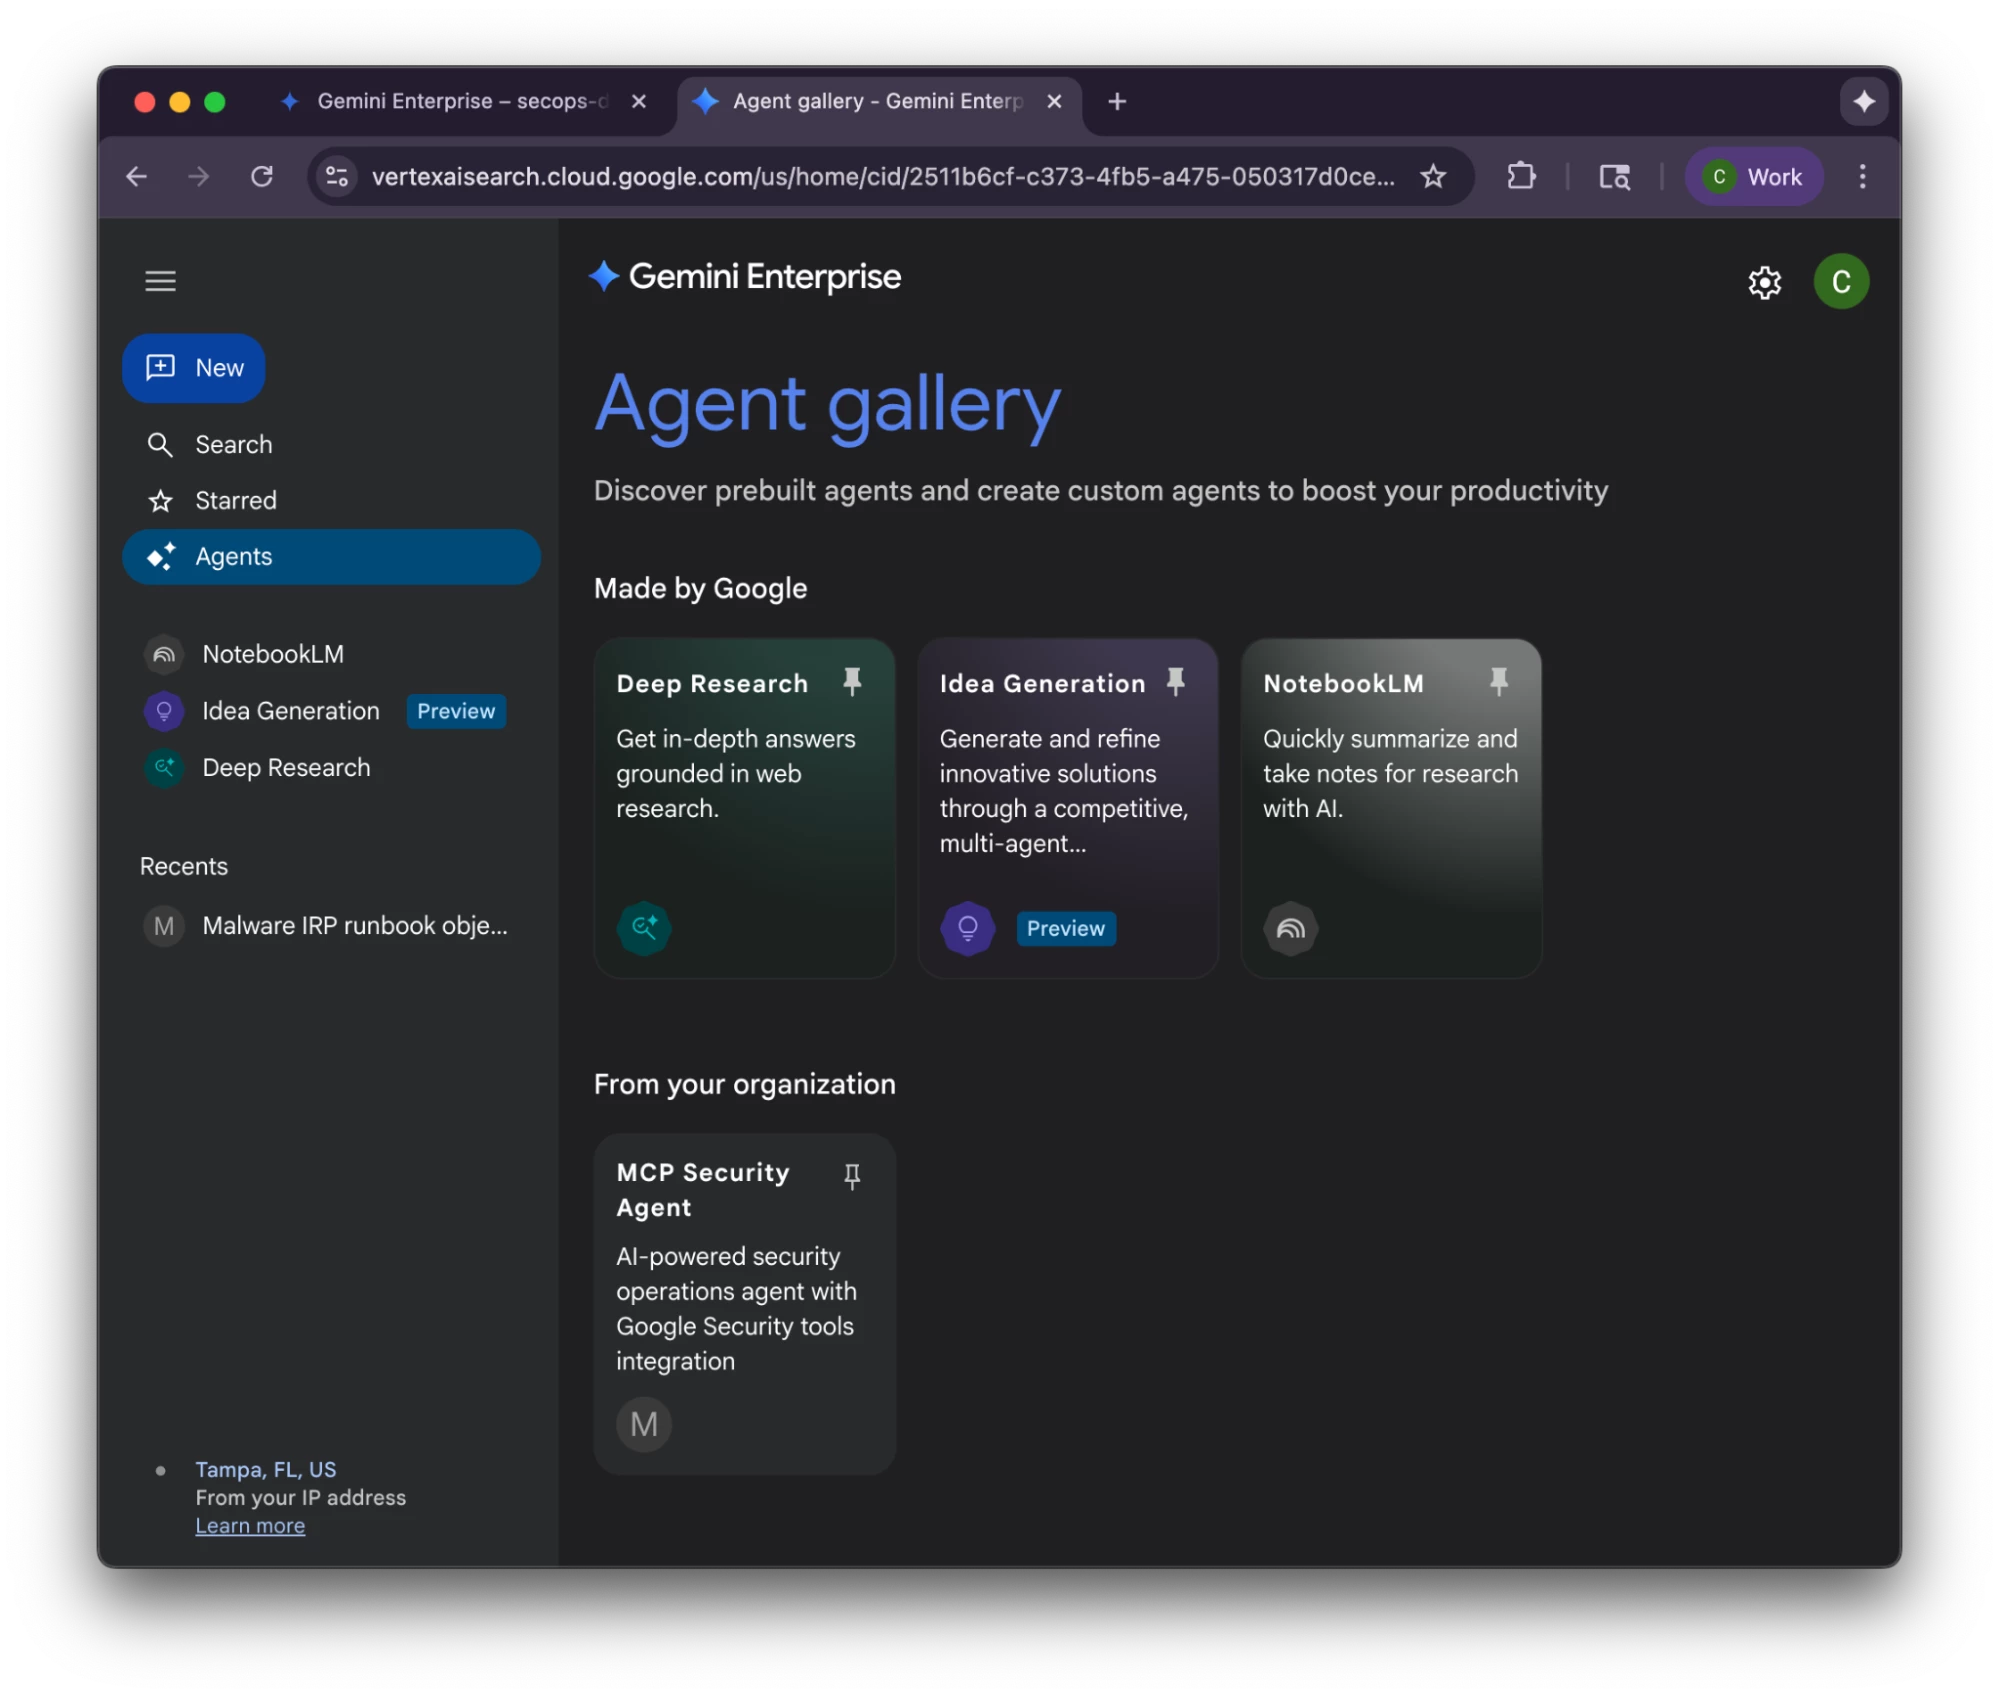Switch to the Gemini Enterprise secops tab
This screenshot has width=1999, height=1698.
460,101
